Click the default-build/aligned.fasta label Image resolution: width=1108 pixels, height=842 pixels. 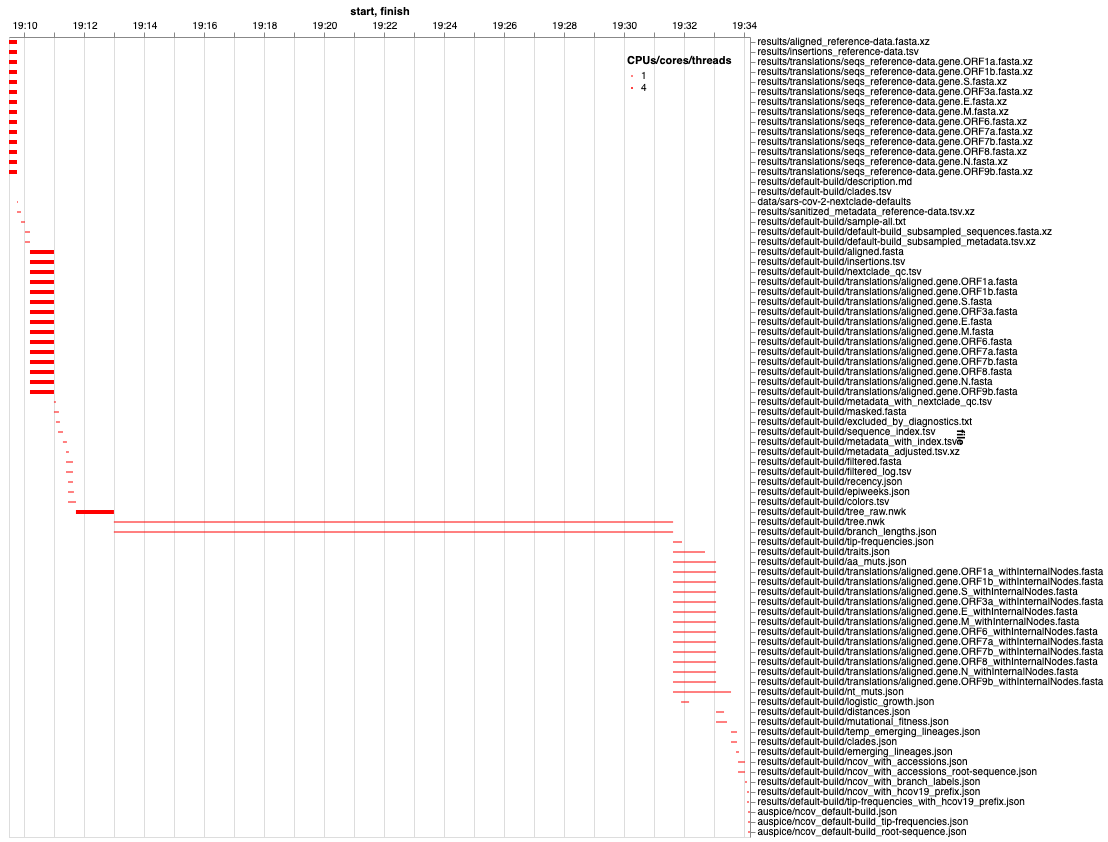pyautogui.click(x=830, y=251)
